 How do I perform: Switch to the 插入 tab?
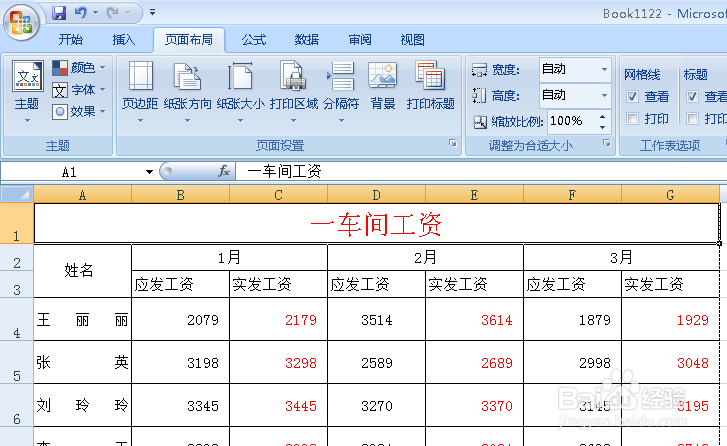[x=123, y=40]
